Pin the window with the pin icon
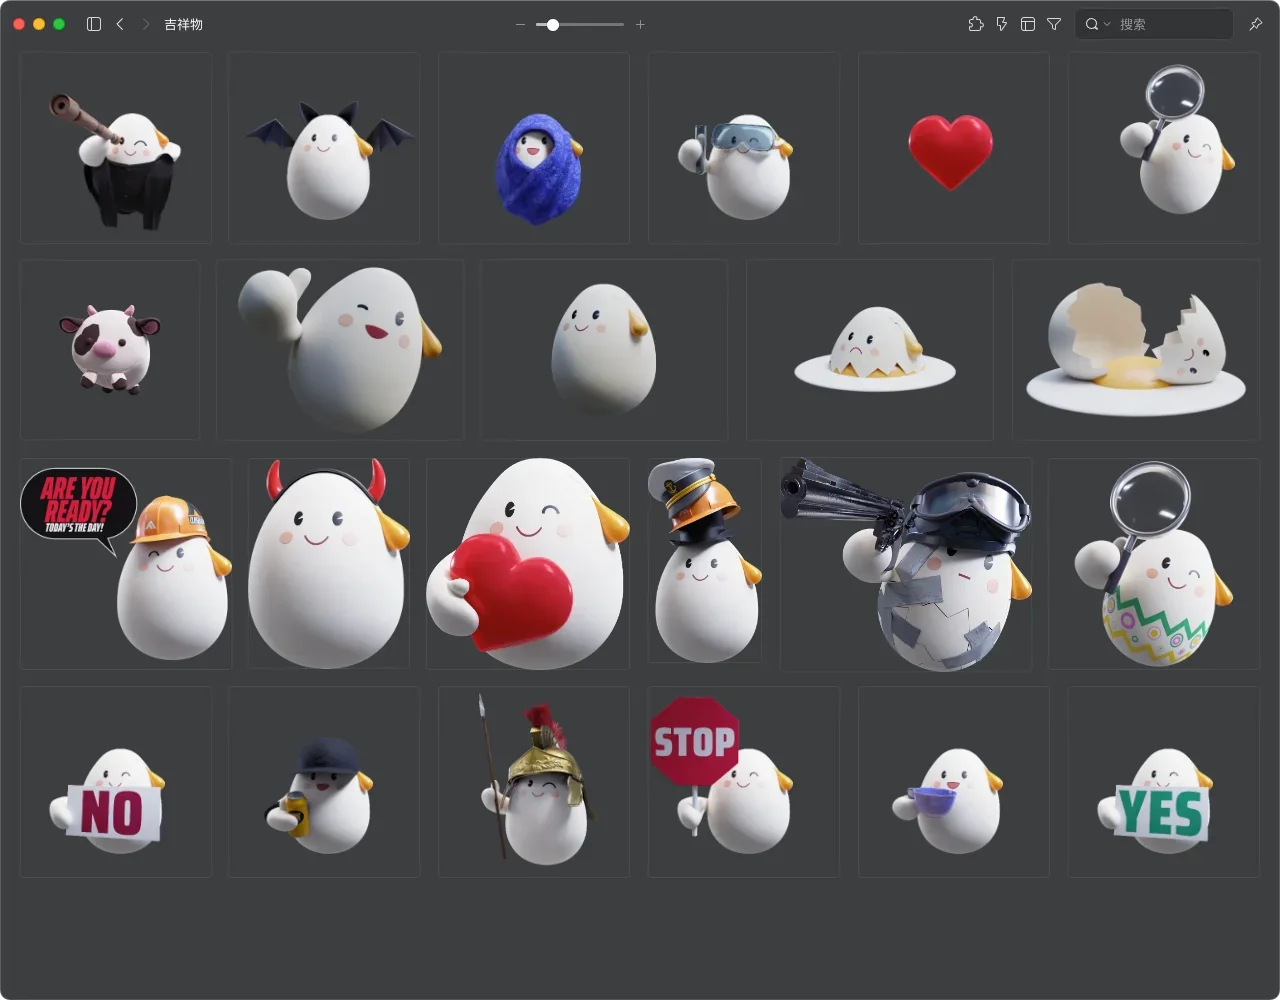This screenshot has width=1280, height=1000. coord(1255,24)
